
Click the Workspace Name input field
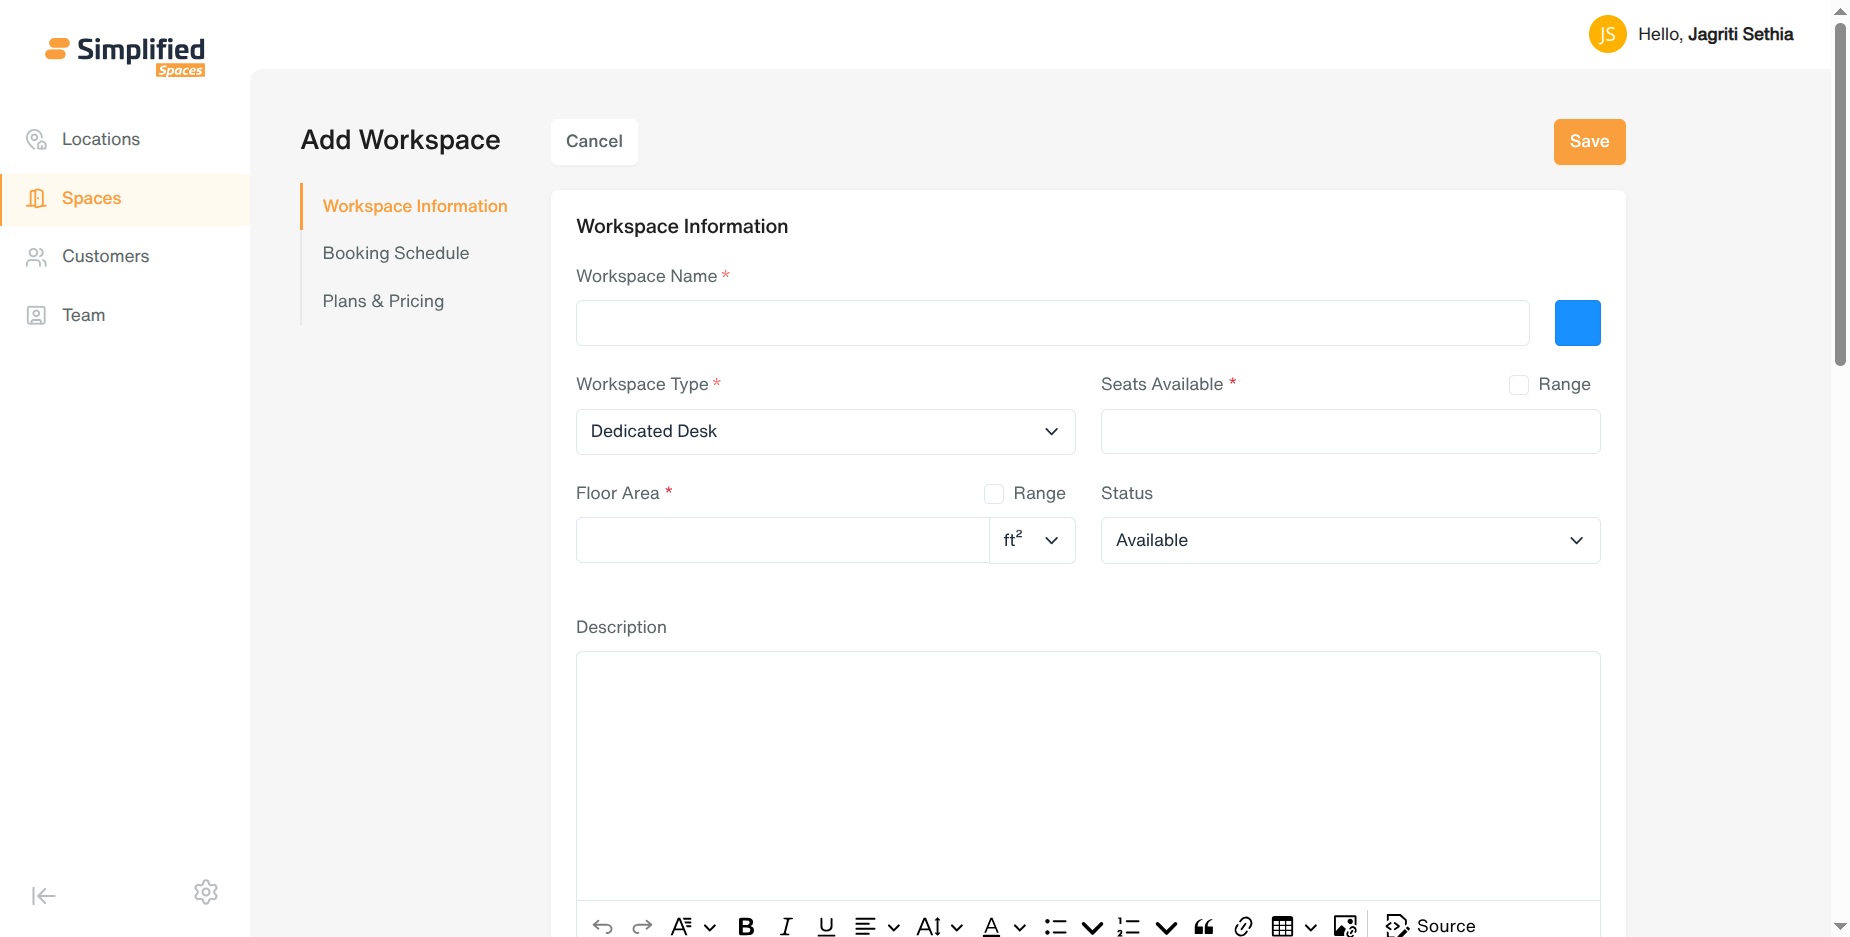point(1053,323)
